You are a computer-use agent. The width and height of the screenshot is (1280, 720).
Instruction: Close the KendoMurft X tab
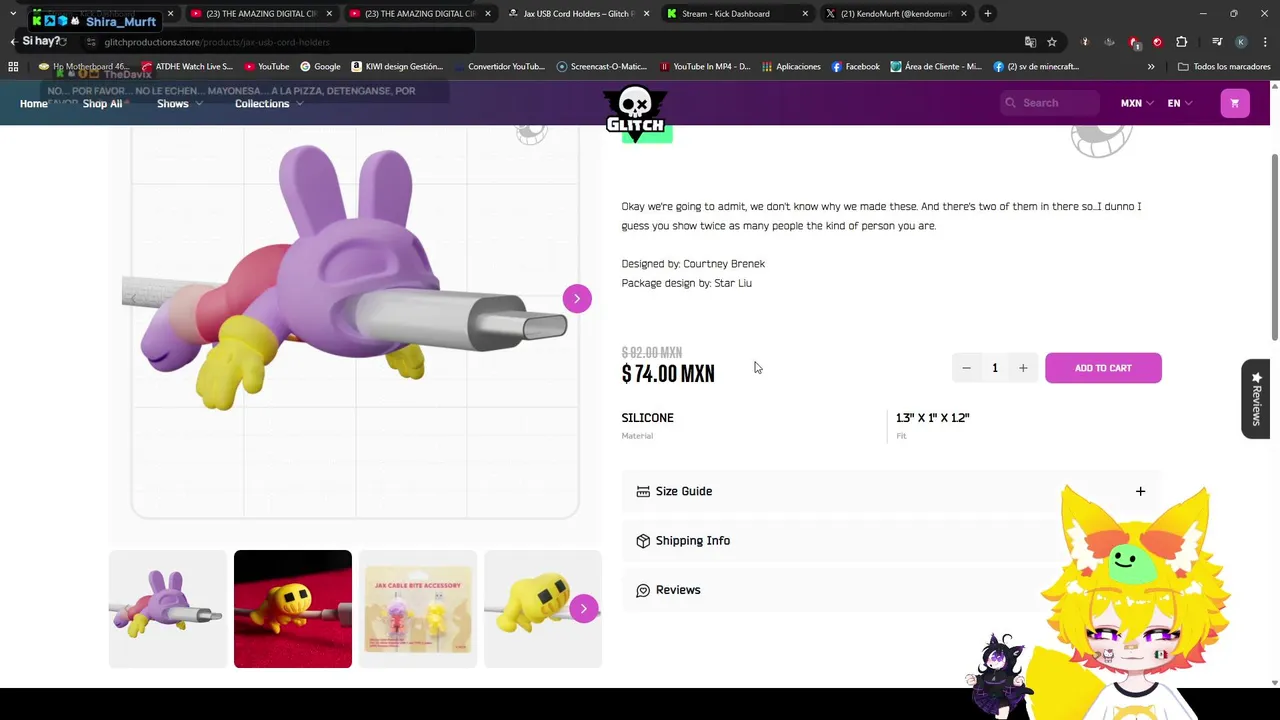pyautogui.click(x=964, y=14)
